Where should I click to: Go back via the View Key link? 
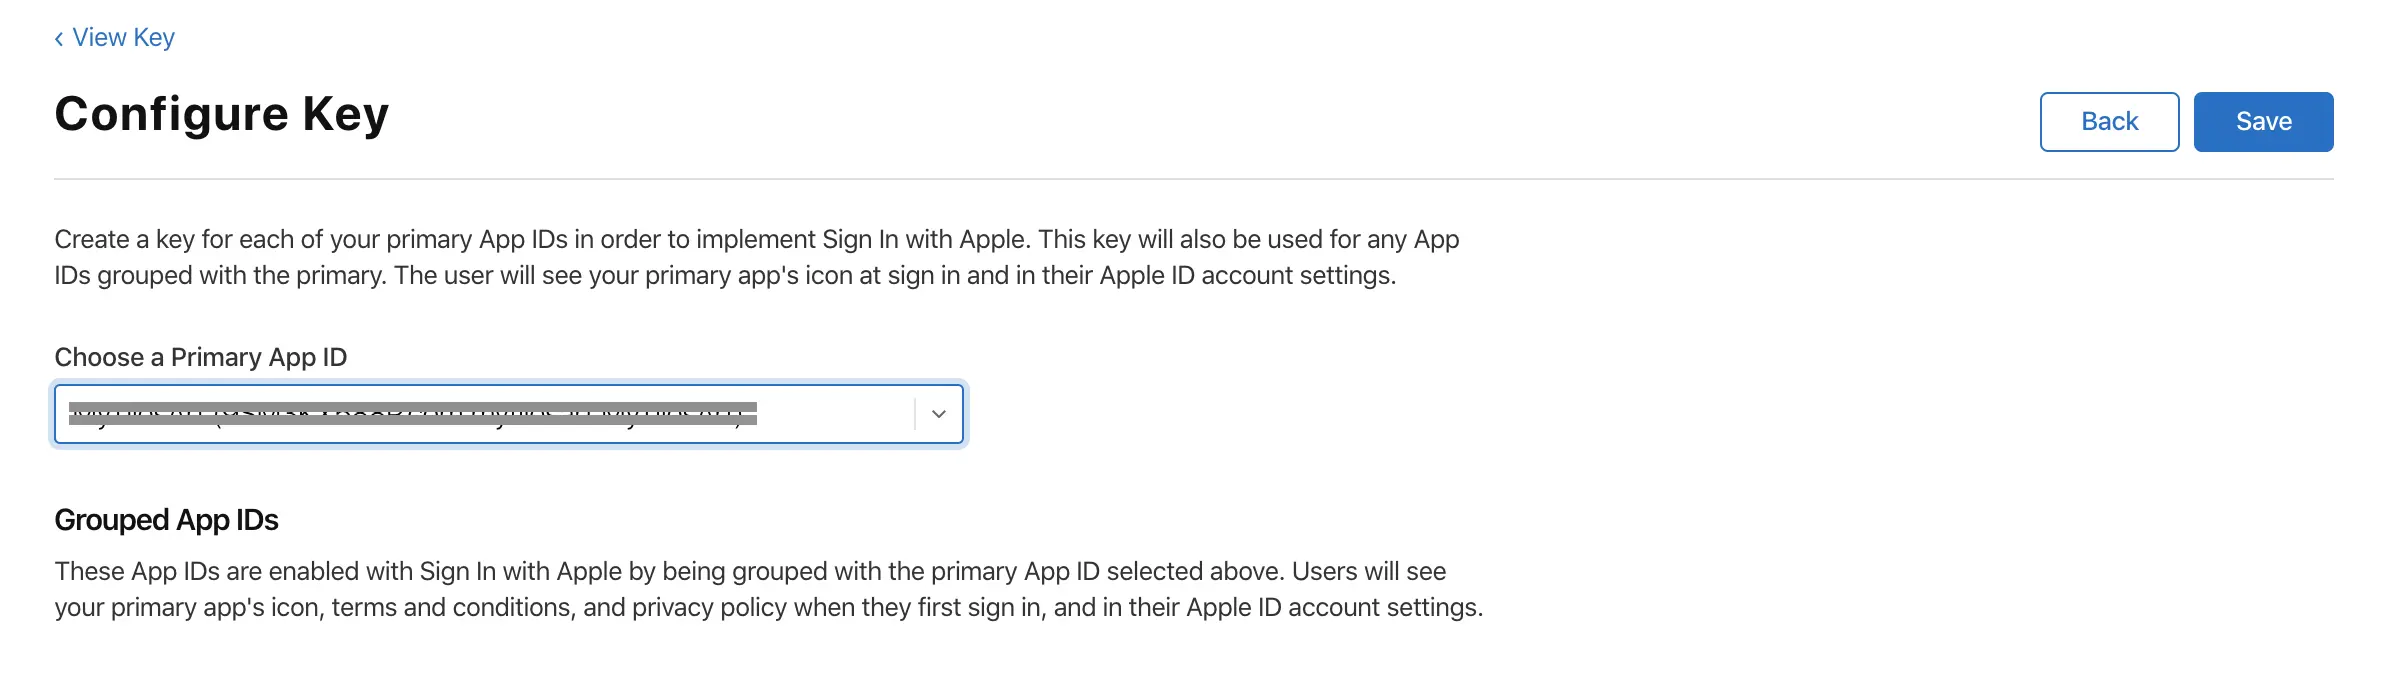point(123,38)
